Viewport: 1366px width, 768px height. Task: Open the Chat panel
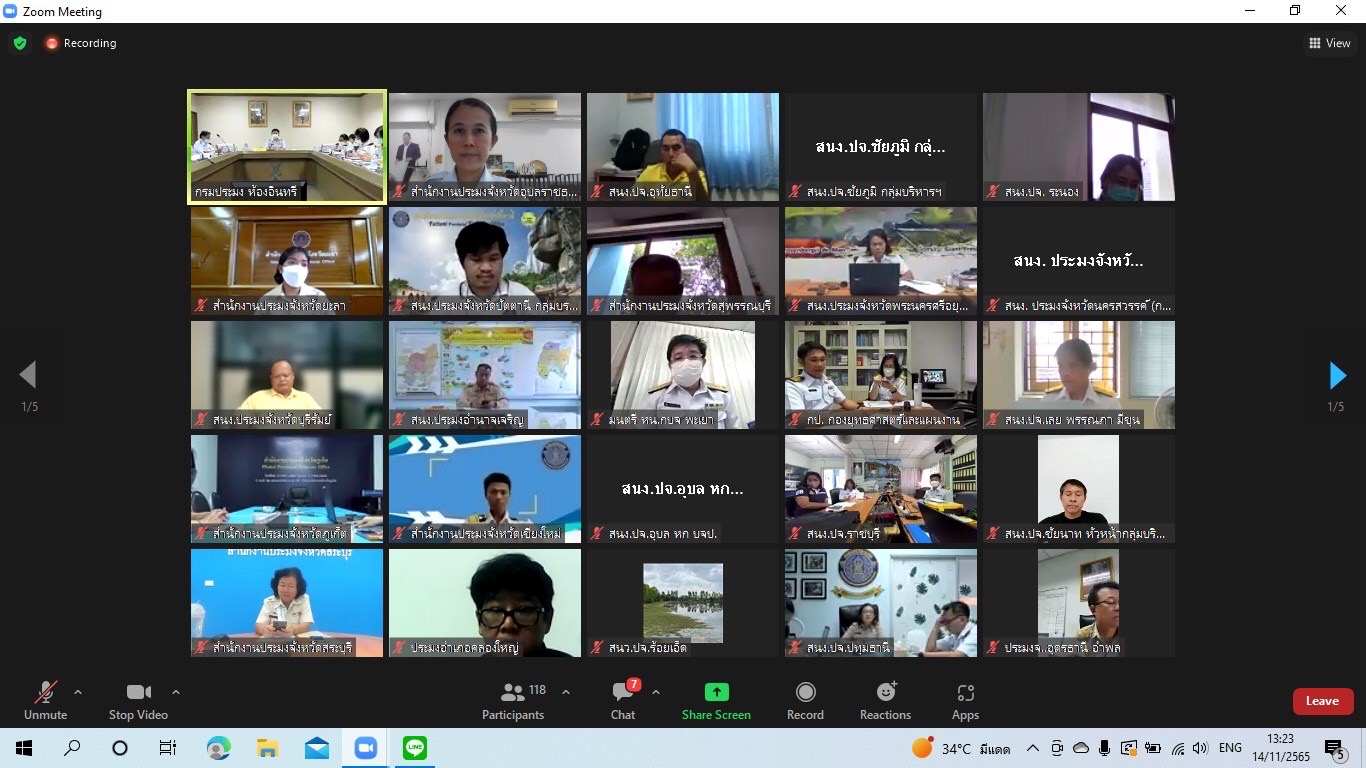point(623,700)
